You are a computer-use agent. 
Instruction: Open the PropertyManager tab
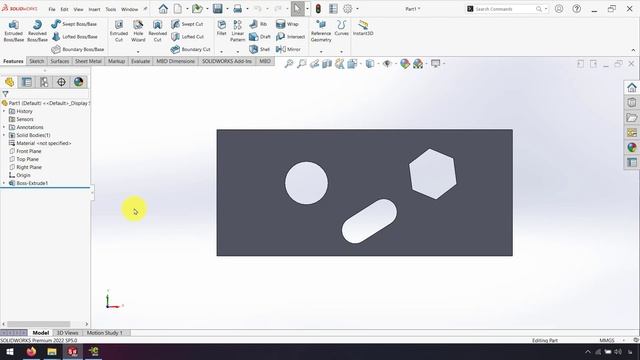(27, 82)
